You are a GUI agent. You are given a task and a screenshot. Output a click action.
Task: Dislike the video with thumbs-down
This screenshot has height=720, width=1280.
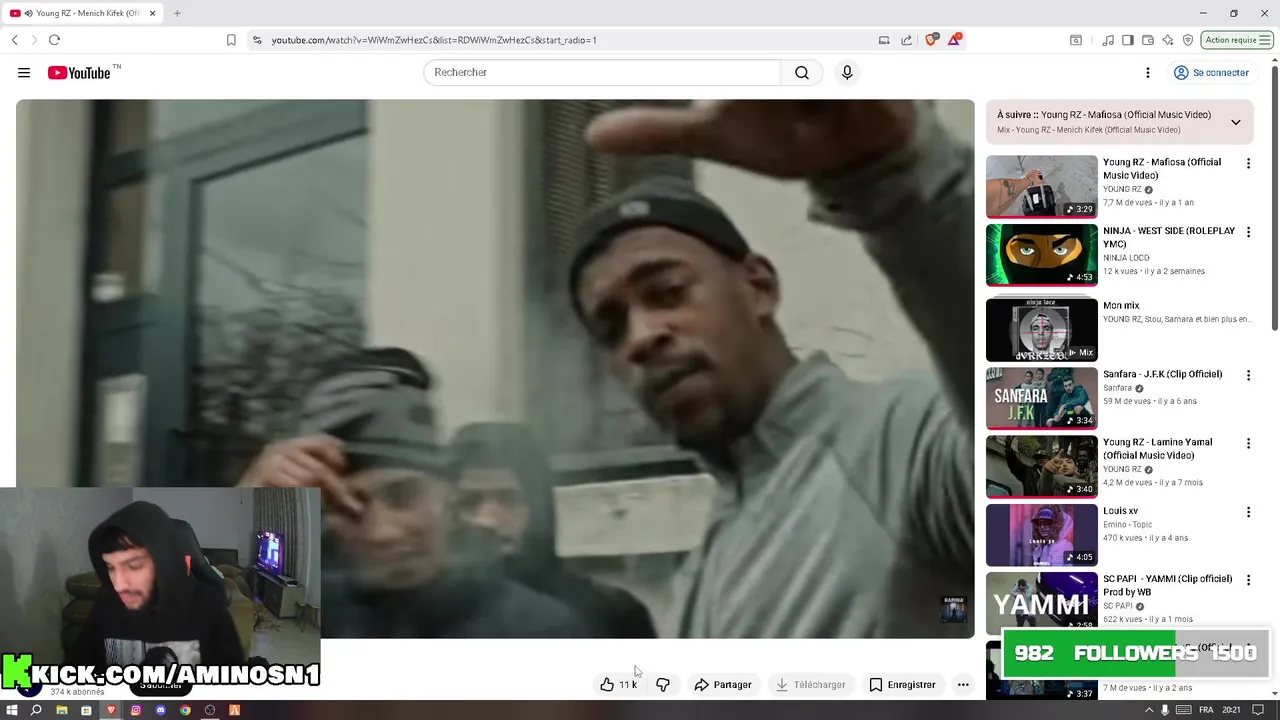click(662, 685)
